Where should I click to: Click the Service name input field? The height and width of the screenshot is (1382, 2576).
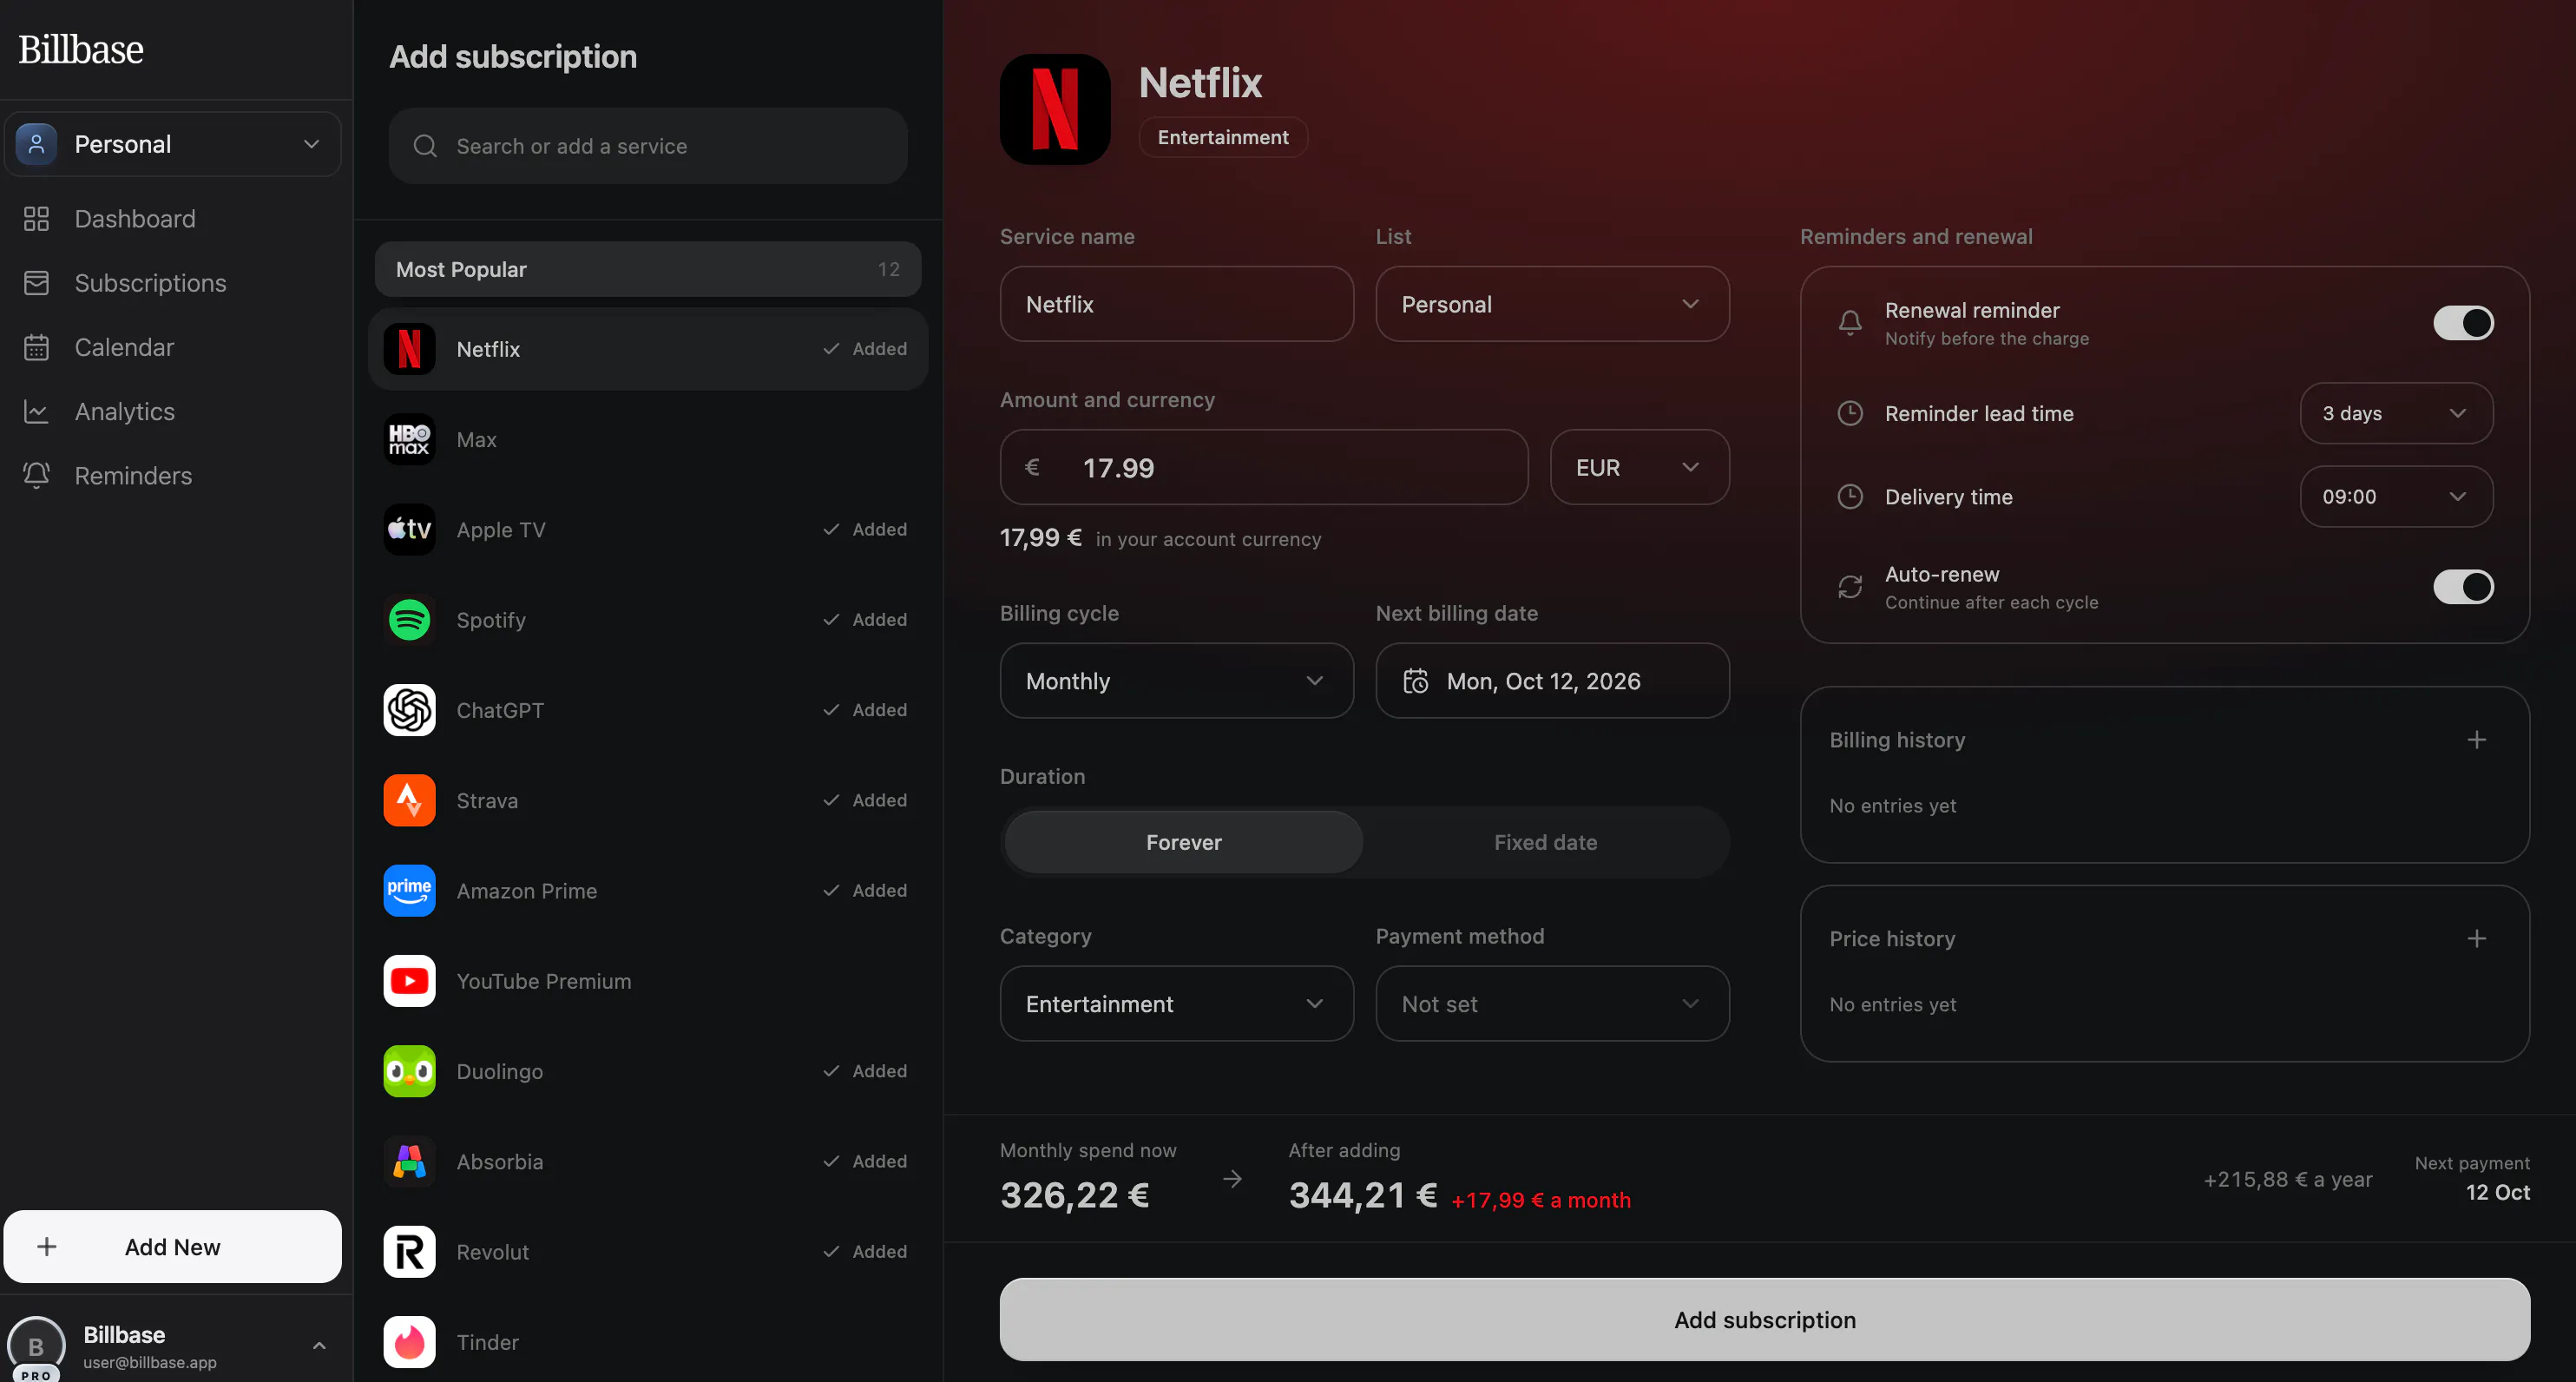pyautogui.click(x=1176, y=304)
